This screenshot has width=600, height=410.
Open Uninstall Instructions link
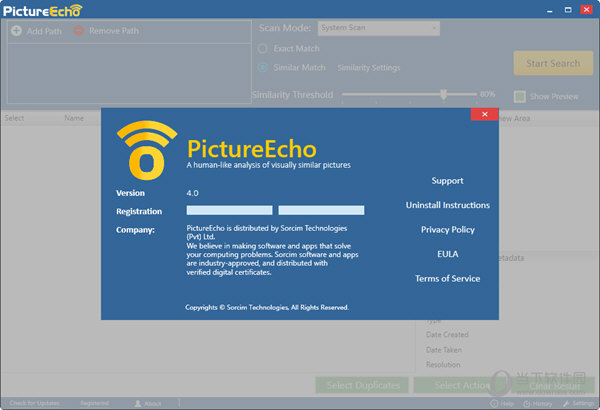448,205
